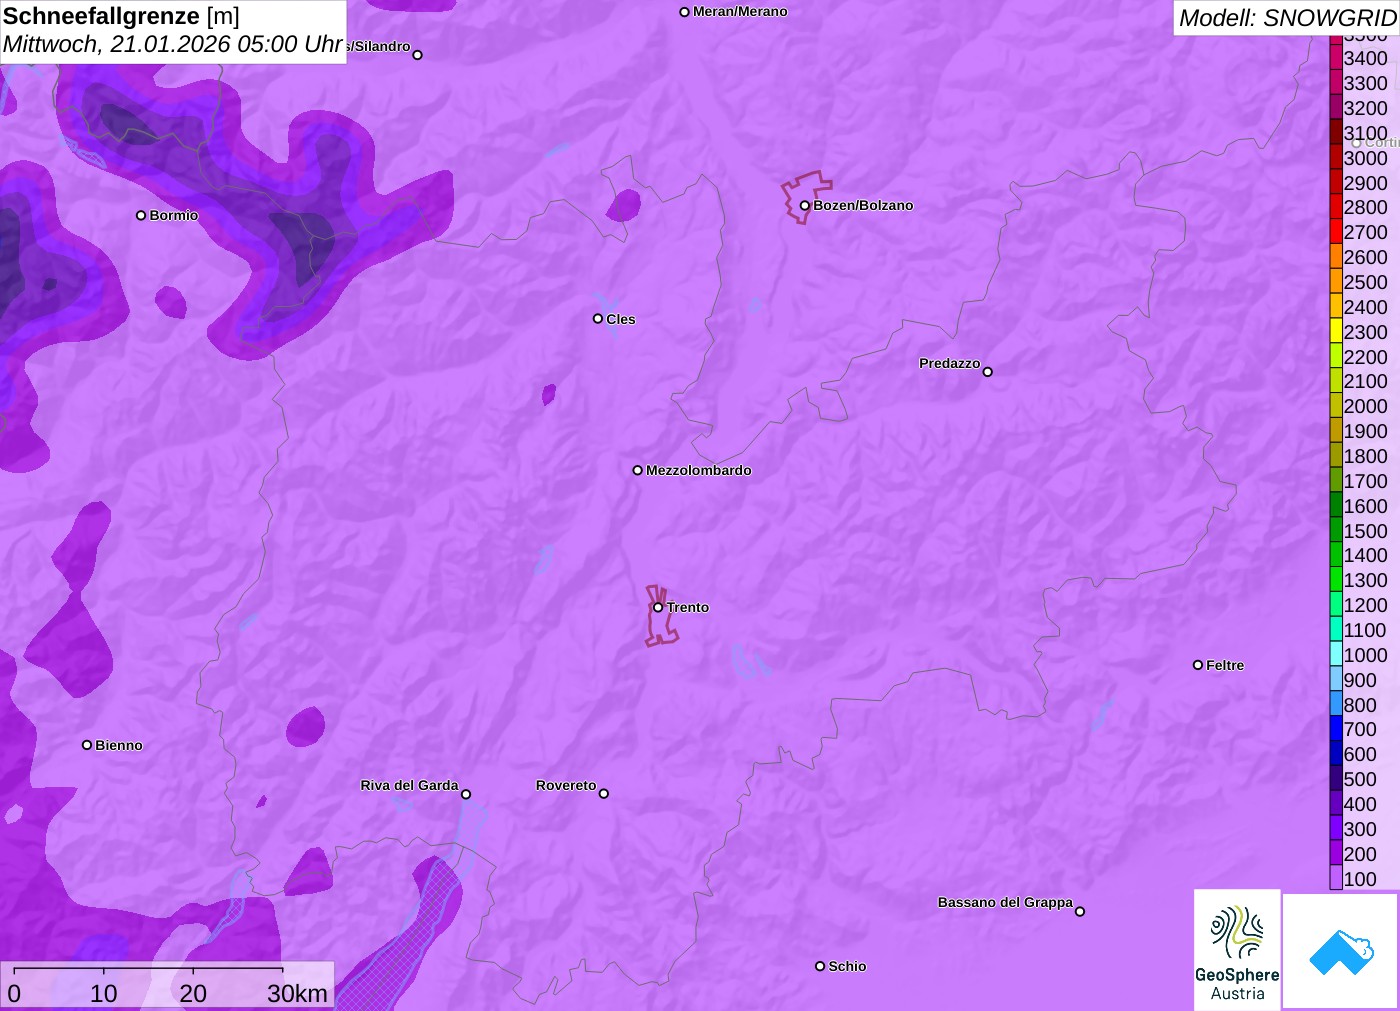The height and width of the screenshot is (1011, 1400).
Task: Click the Feltre location marker
Action: click(1198, 665)
